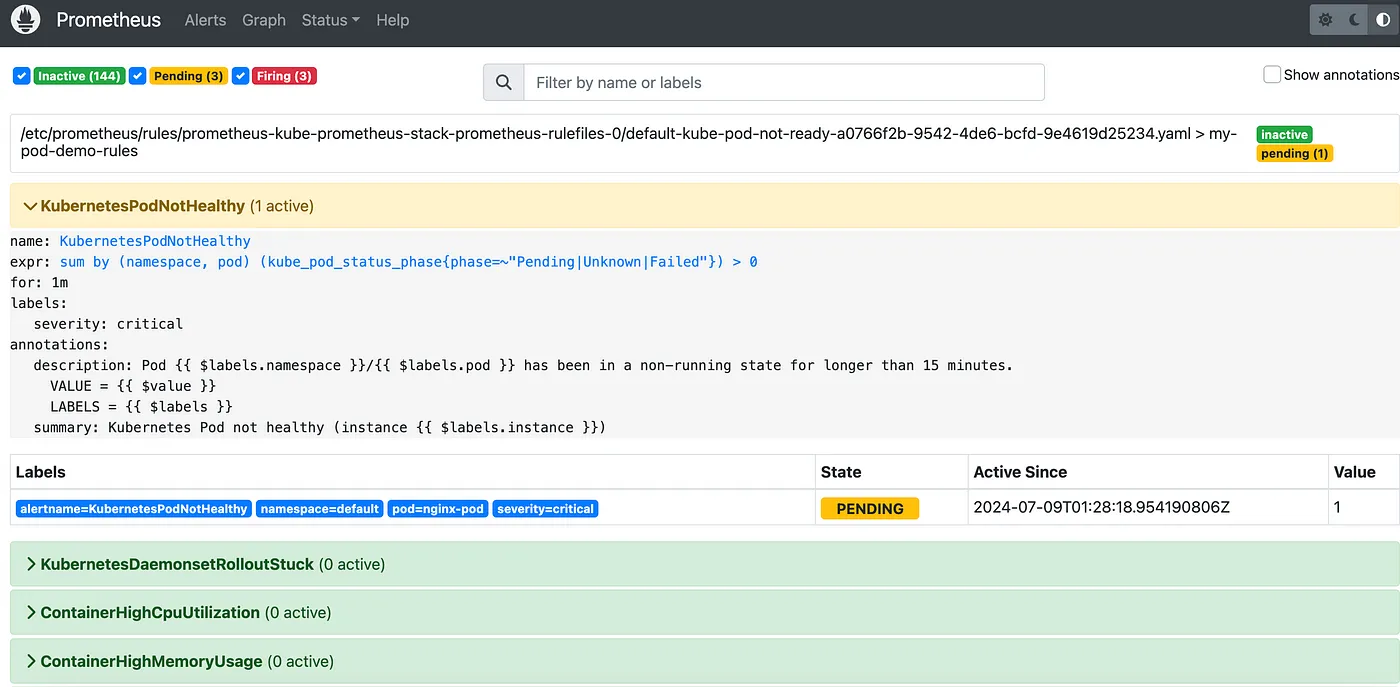1400x687 pixels.
Task: Click the PENDING state badge
Action: point(870,508)
